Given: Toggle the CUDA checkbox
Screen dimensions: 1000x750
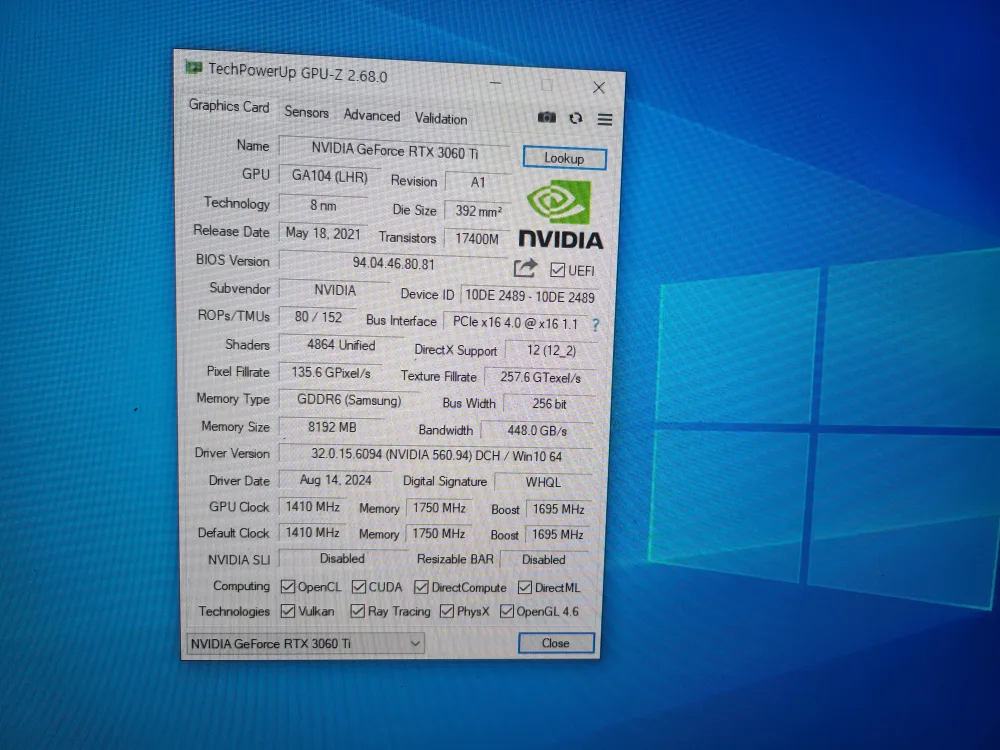Looking at the screenshot, I should pos(359,587).
